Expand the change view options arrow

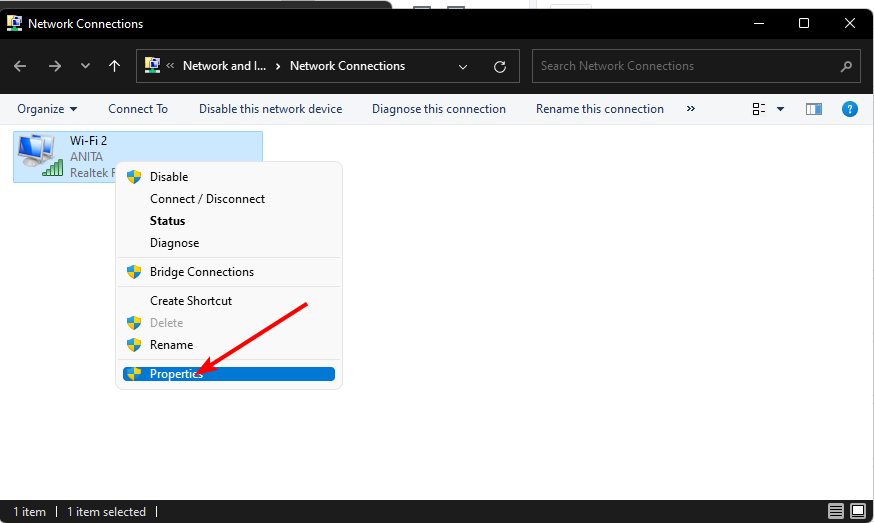[781, 109]
